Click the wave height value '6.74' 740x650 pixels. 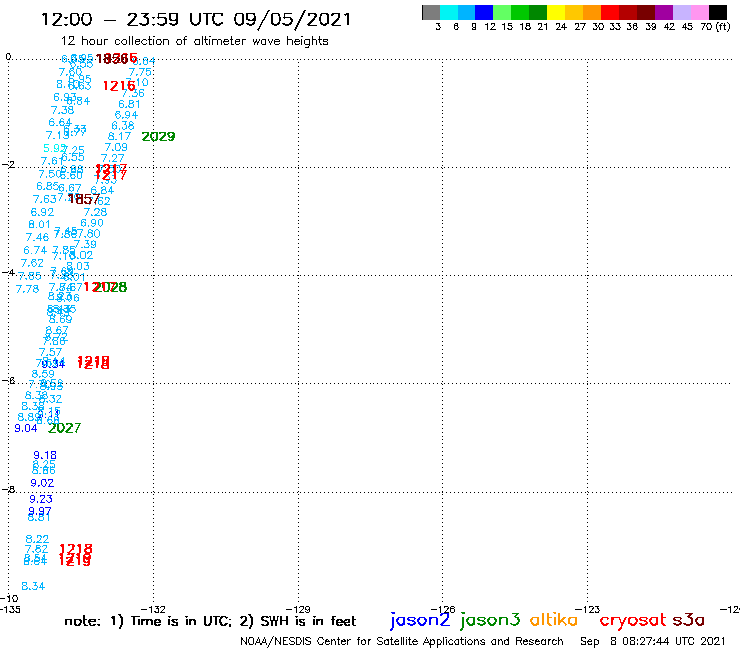point(35,250)
